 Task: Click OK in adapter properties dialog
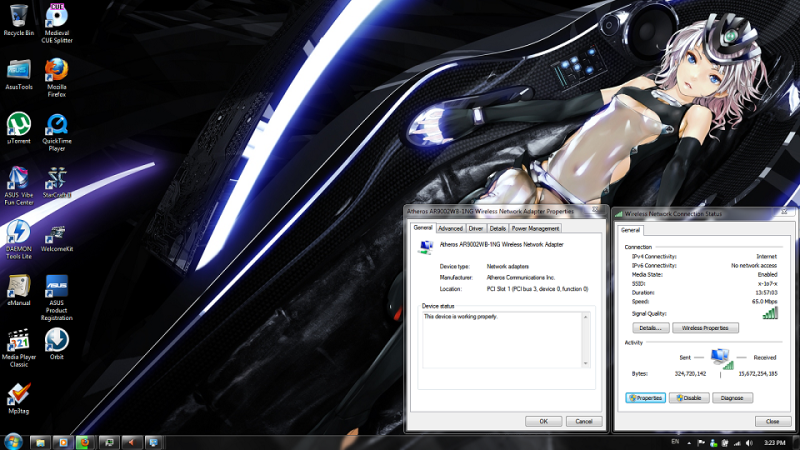pyautogui.click(x=543, y=421)
